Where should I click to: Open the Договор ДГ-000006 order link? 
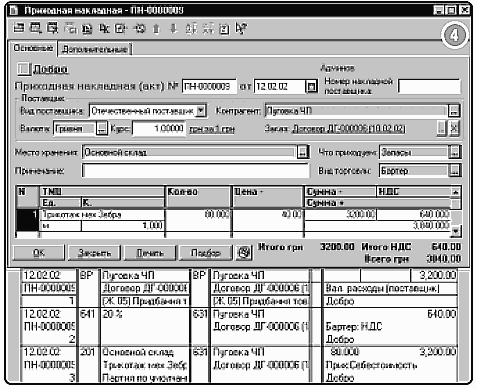[349, 129]
